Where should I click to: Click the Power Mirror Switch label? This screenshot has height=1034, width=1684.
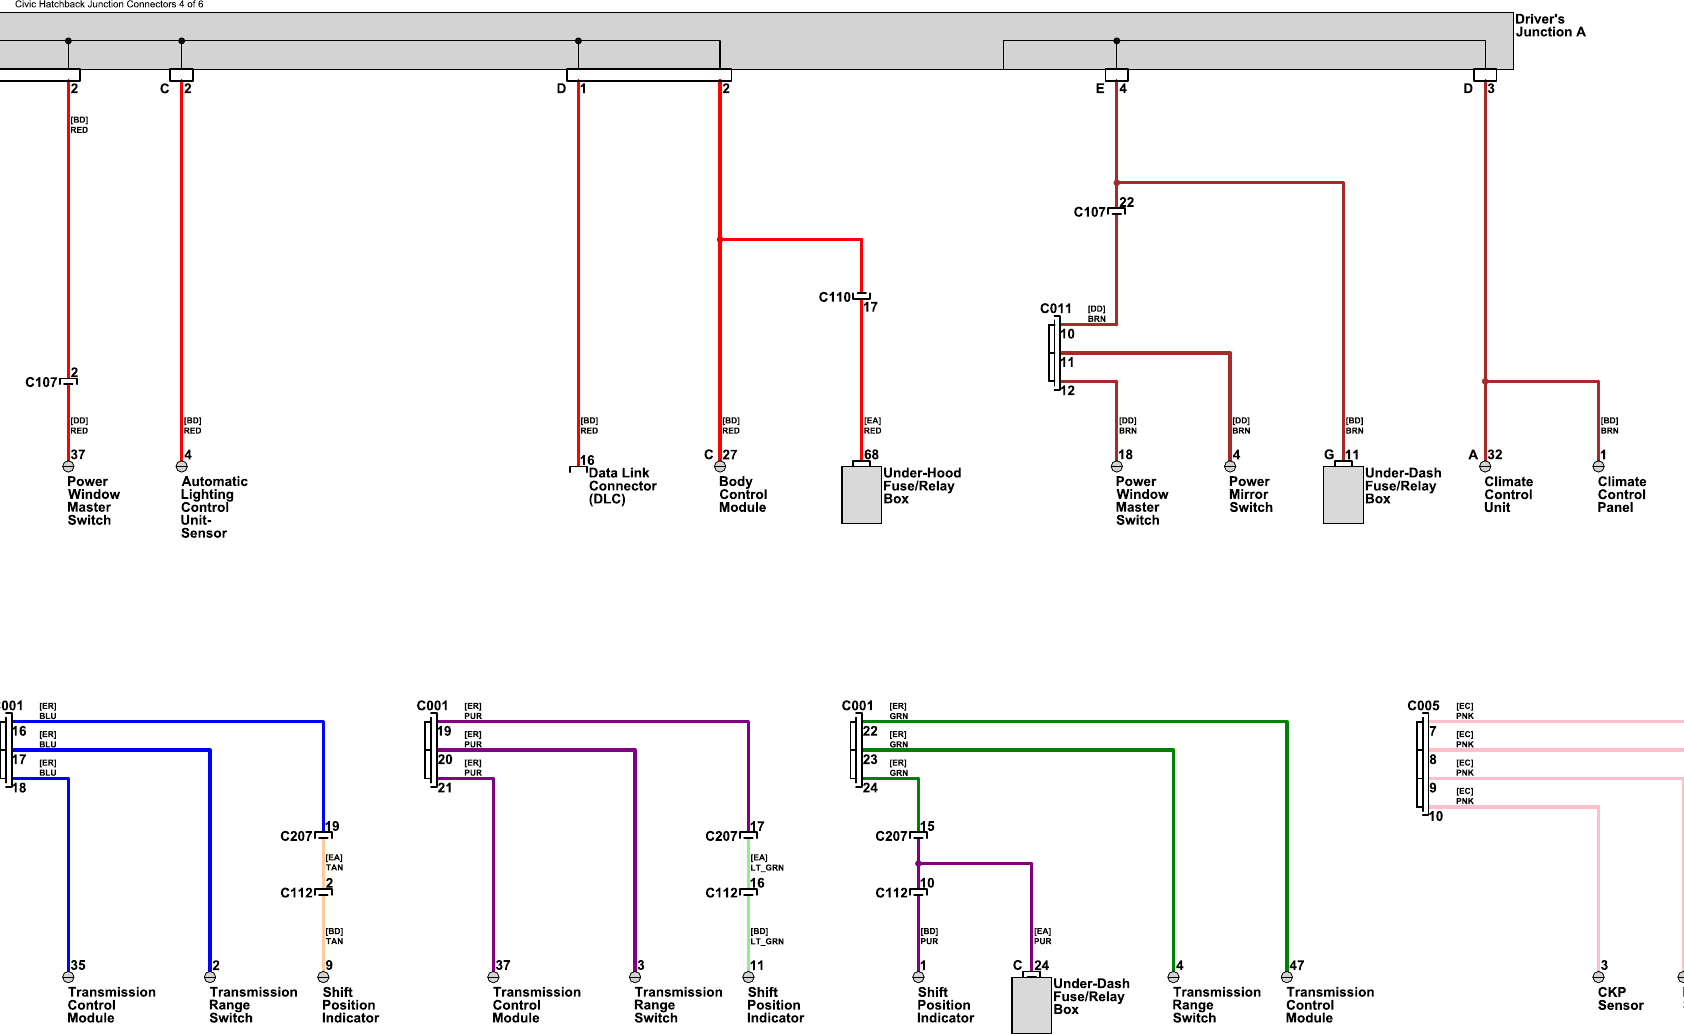coord(1250,494)
